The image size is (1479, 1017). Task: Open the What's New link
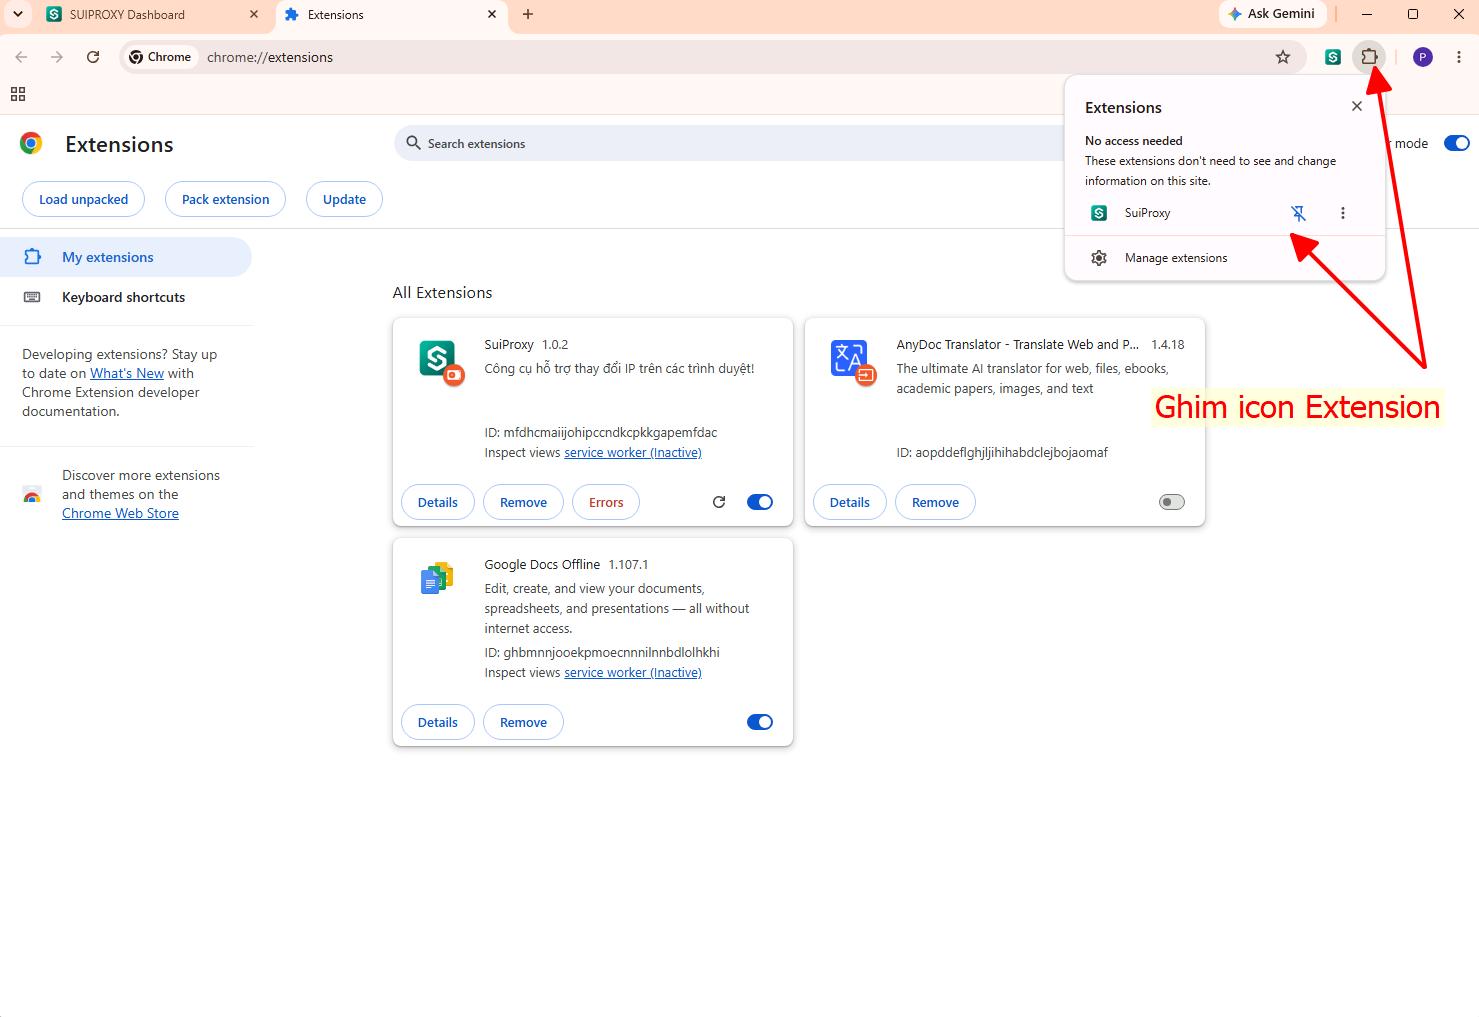tap(127, 373)
